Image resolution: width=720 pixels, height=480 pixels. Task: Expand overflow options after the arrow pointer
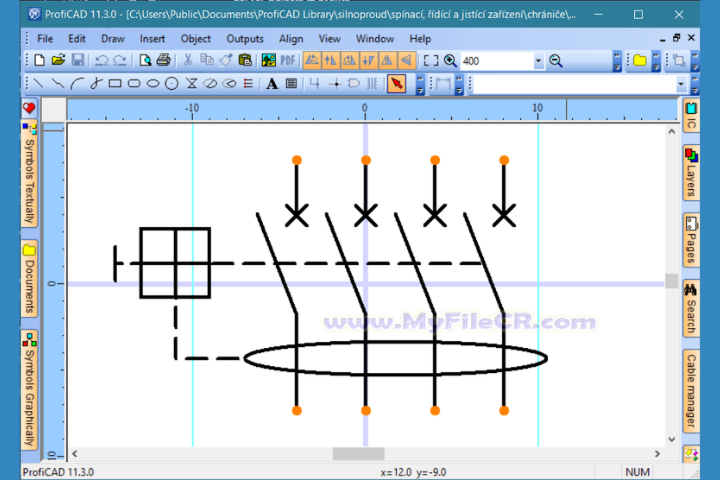(420, 85)
